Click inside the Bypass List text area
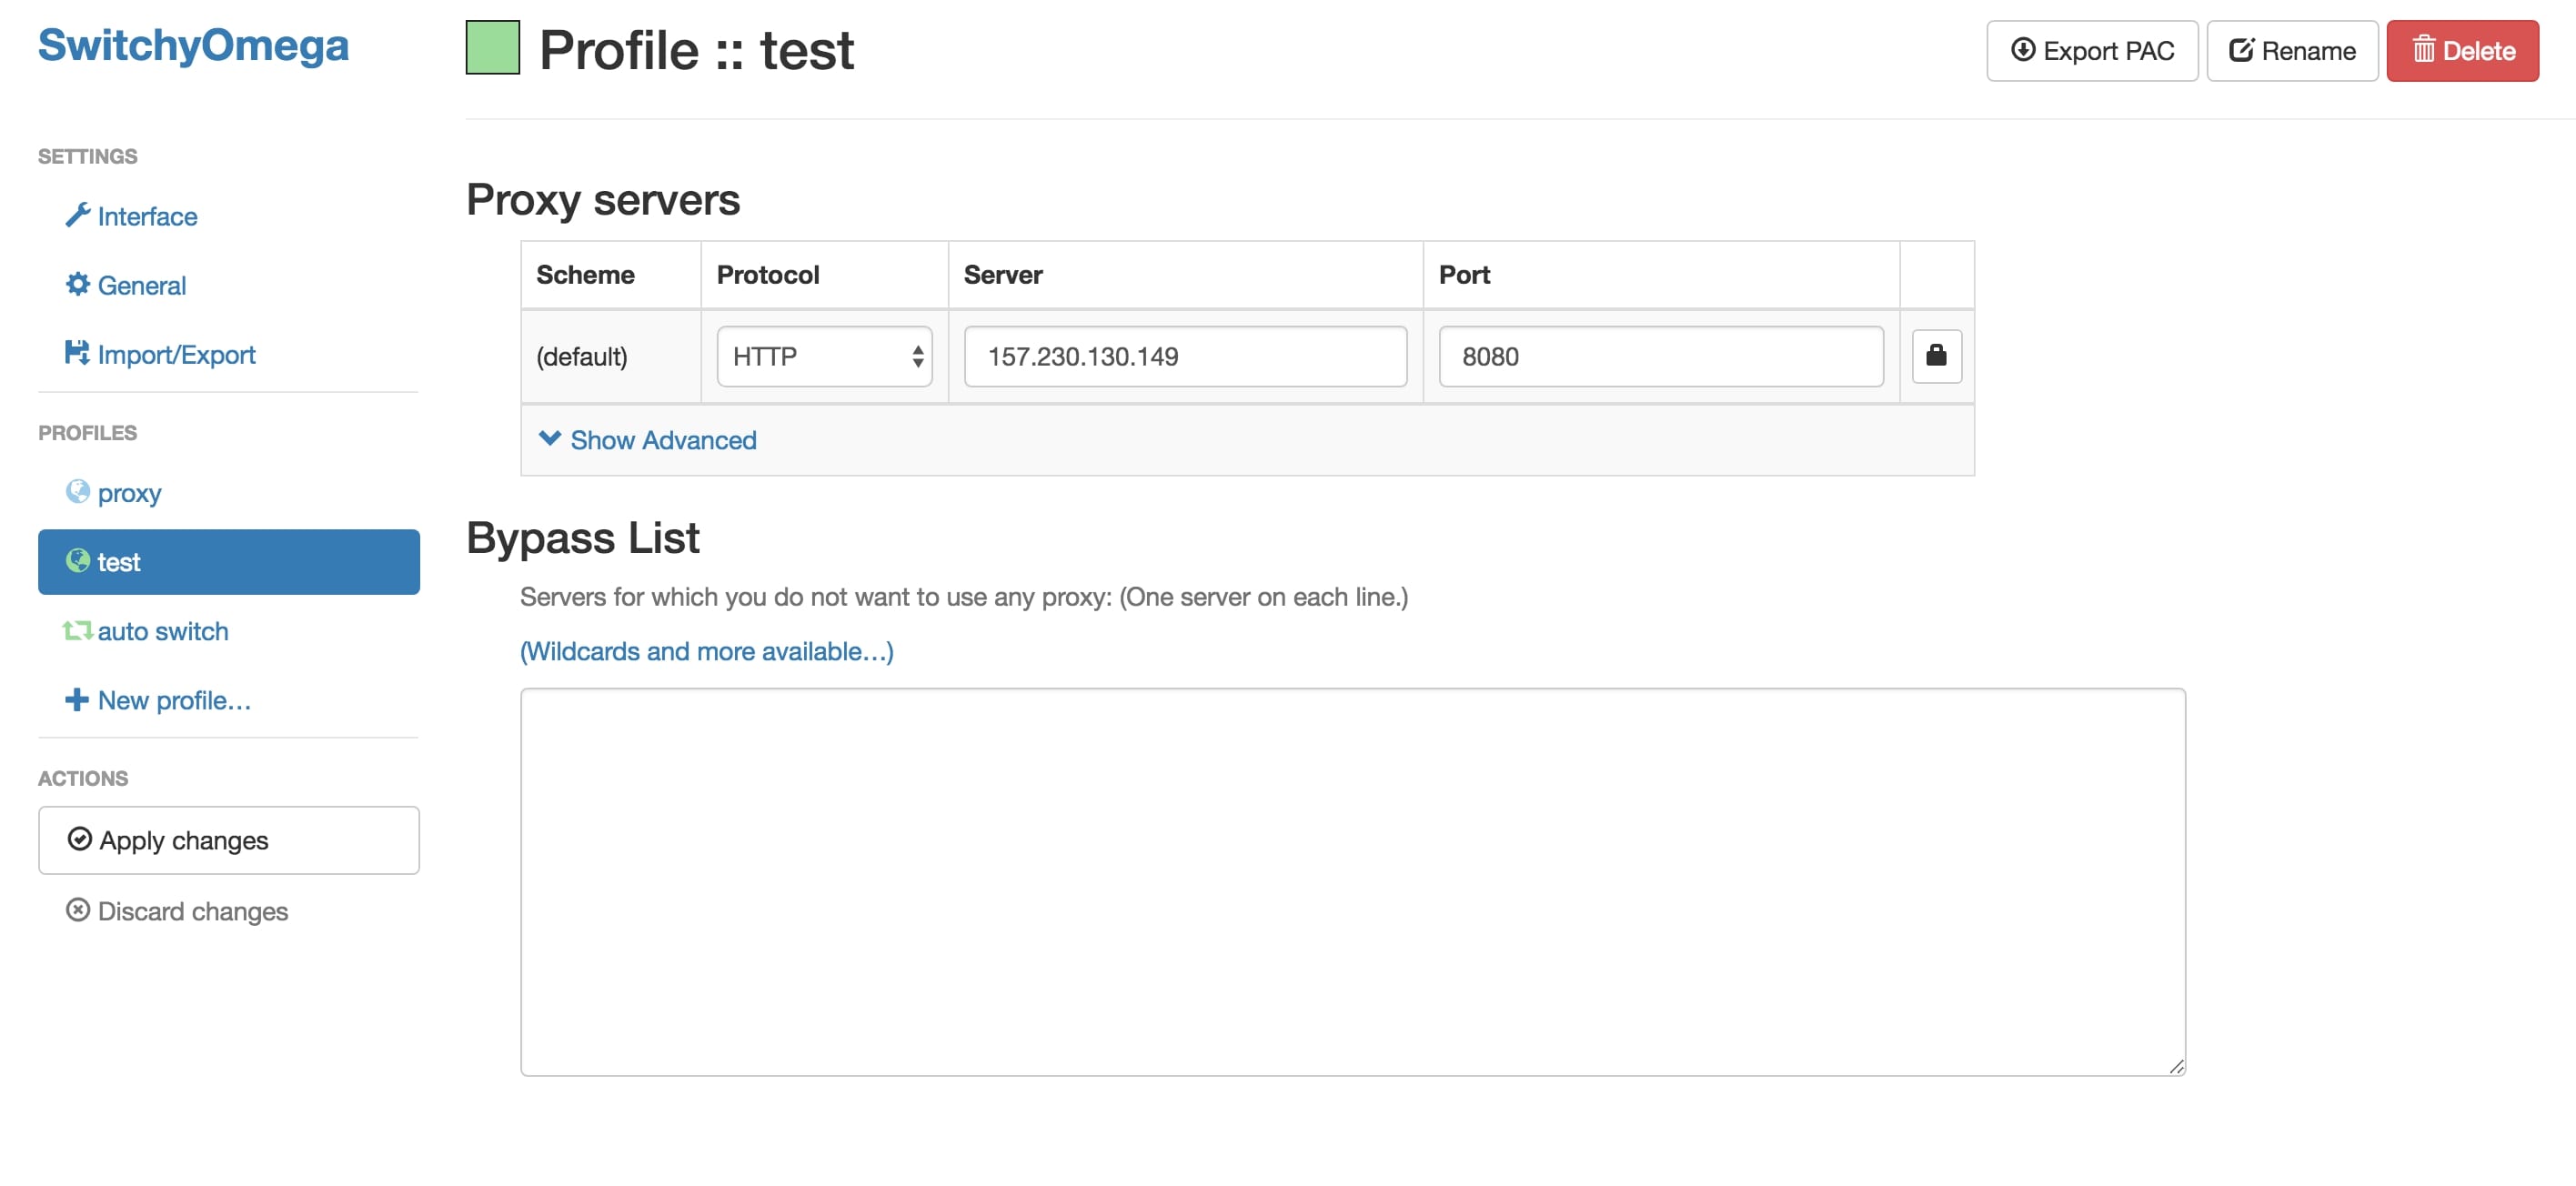The height and width of the screenshot is (1186, 2576). coord(1350,880)
